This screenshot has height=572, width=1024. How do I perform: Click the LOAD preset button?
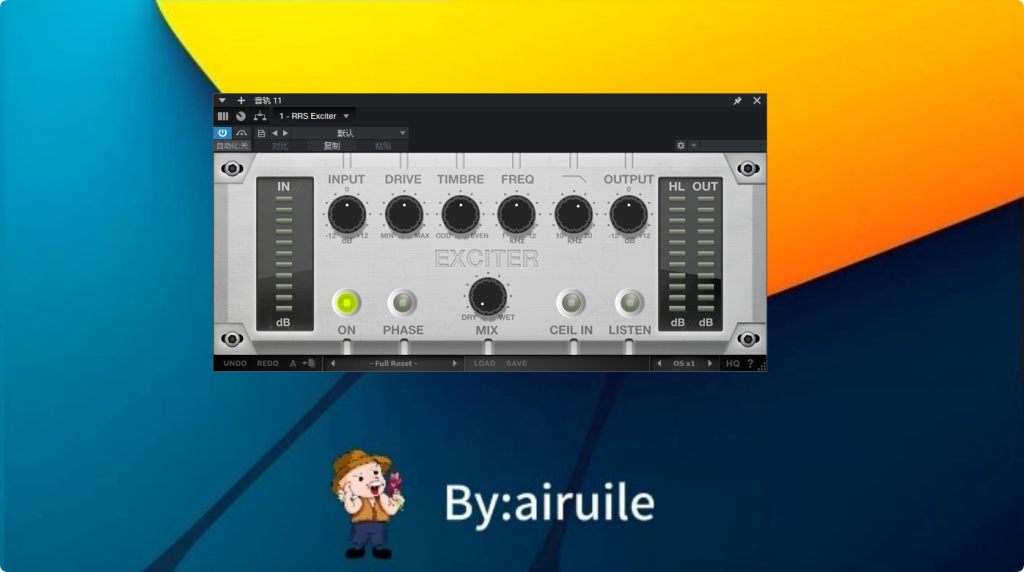click(485, 364)
